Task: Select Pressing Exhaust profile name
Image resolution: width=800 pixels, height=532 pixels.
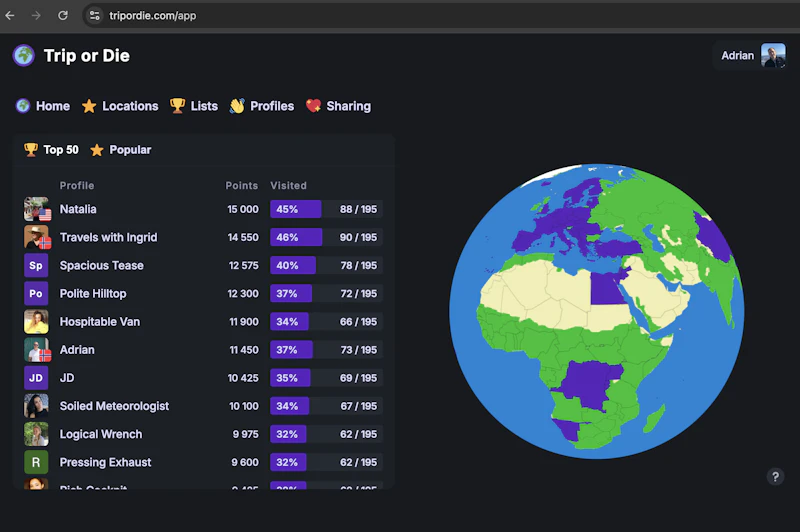Action: coord(106,462)
